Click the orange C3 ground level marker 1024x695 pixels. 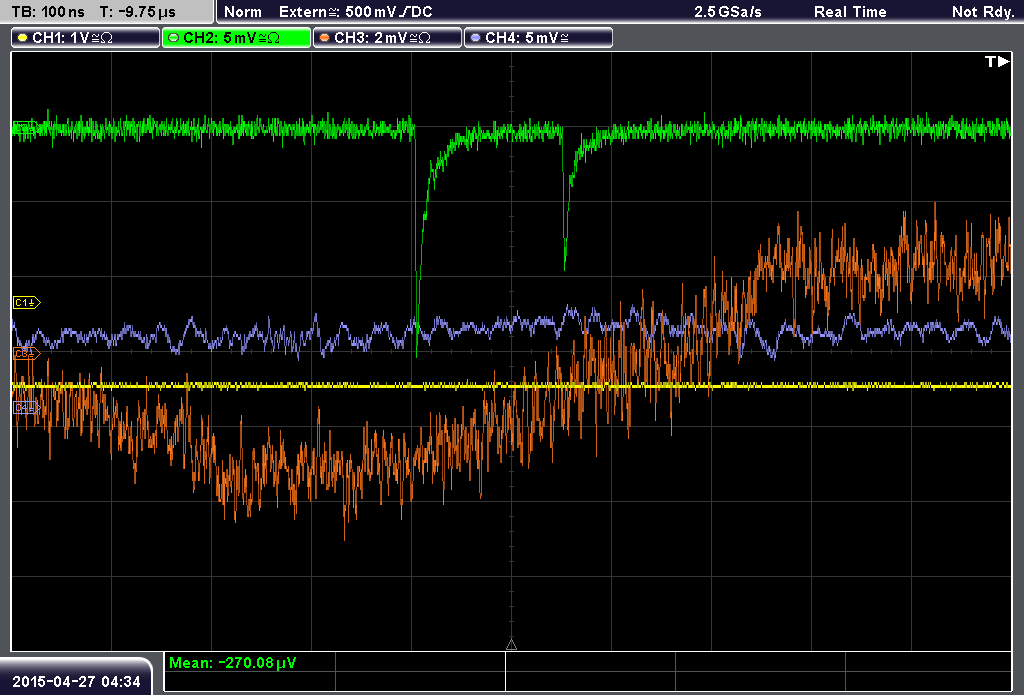pos(27,353)
